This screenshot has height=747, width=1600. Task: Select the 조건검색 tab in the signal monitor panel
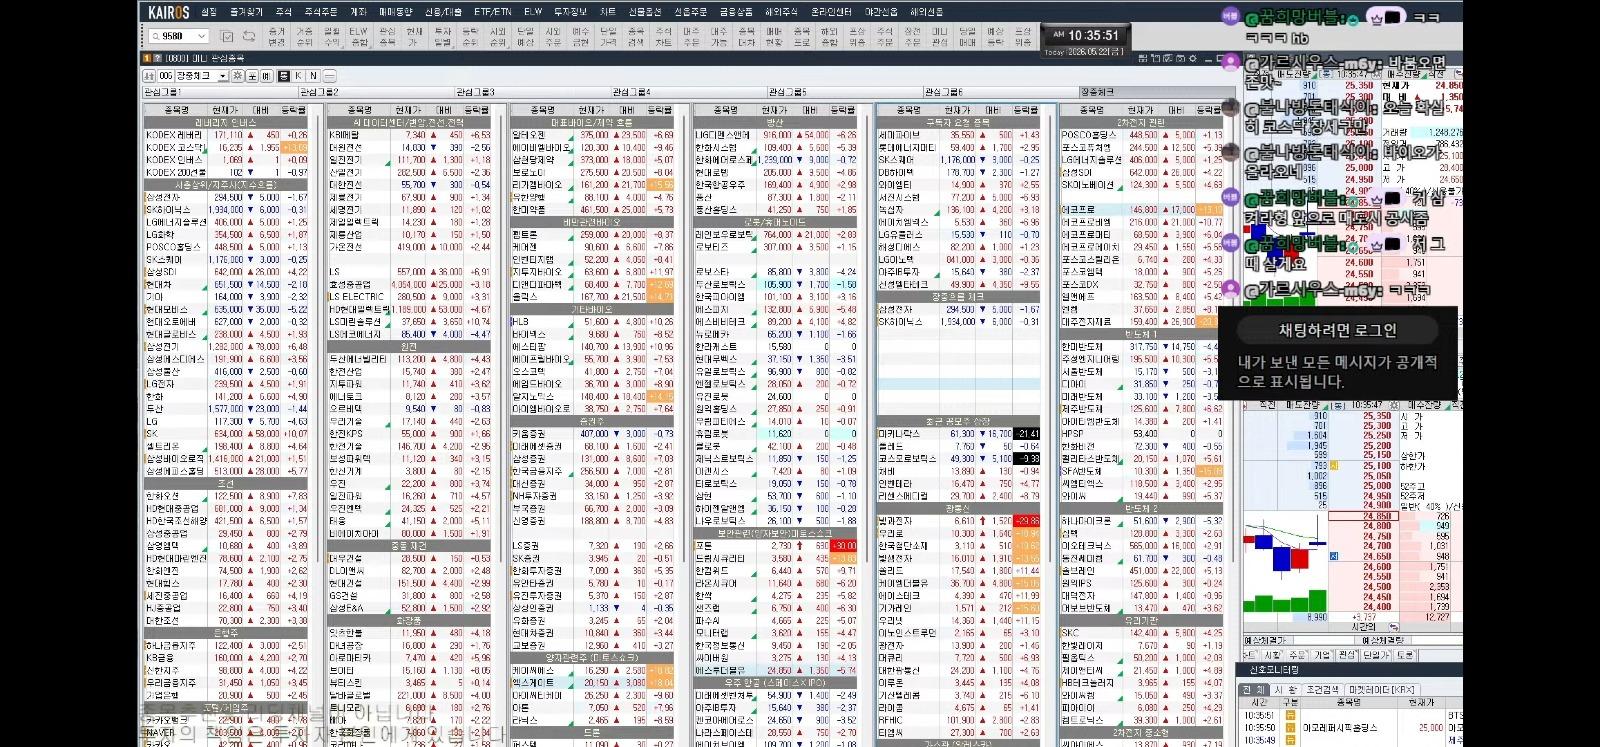1322,690
